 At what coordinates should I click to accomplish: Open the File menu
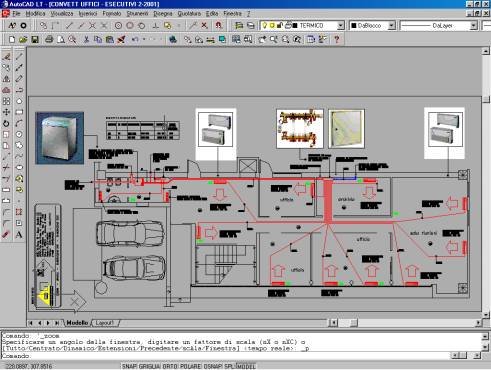click(x=16, y=14)
